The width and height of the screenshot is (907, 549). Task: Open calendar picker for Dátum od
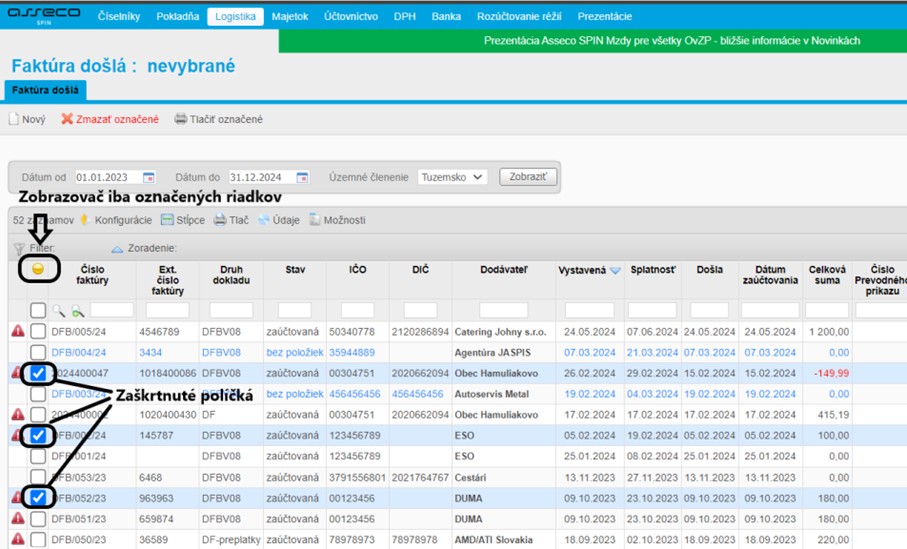(x=149, y=177)
